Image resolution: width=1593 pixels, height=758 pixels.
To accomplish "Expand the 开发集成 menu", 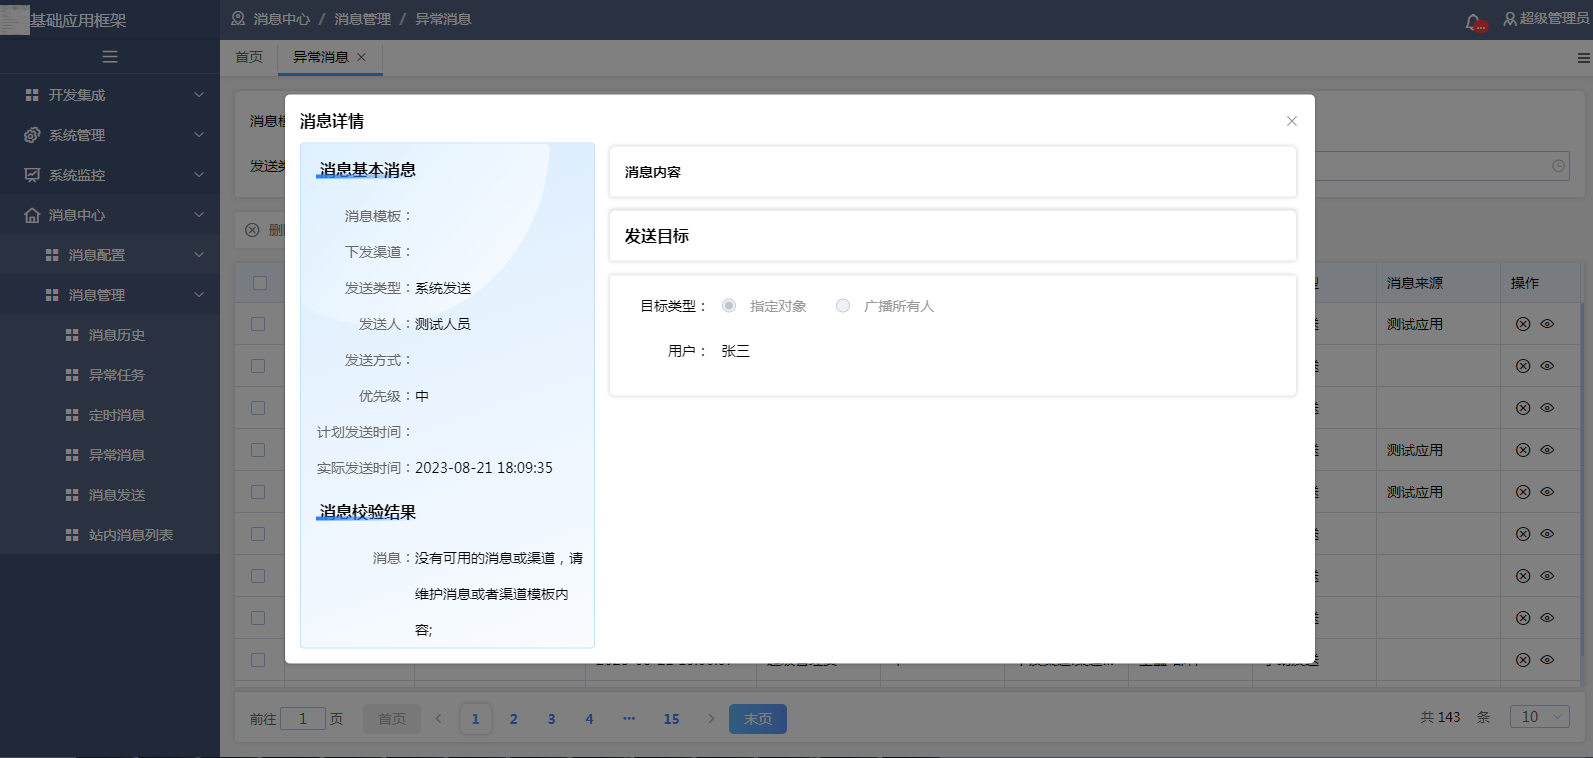I will (110, 95).
